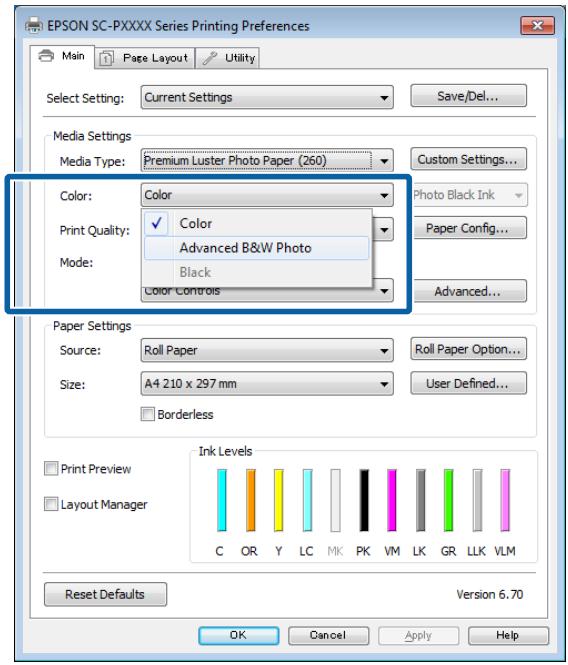The height and width of the screenshot is (665, 568).
Task: Click the Vivid Magenta (VM) ink bar
Action: [392, 500]
